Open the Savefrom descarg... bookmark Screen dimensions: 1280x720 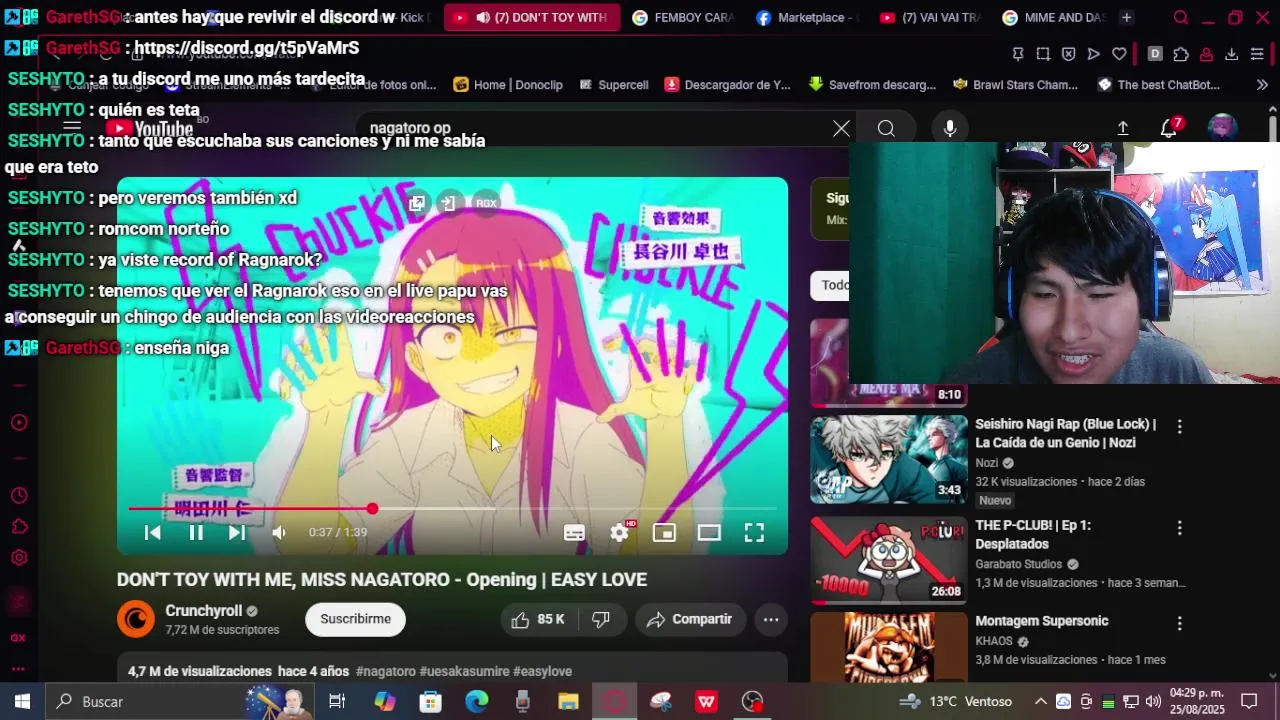pos(872,85)
